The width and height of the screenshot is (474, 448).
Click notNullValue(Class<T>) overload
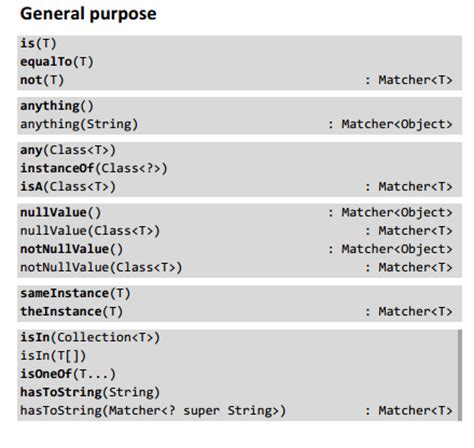coord(101,267)
